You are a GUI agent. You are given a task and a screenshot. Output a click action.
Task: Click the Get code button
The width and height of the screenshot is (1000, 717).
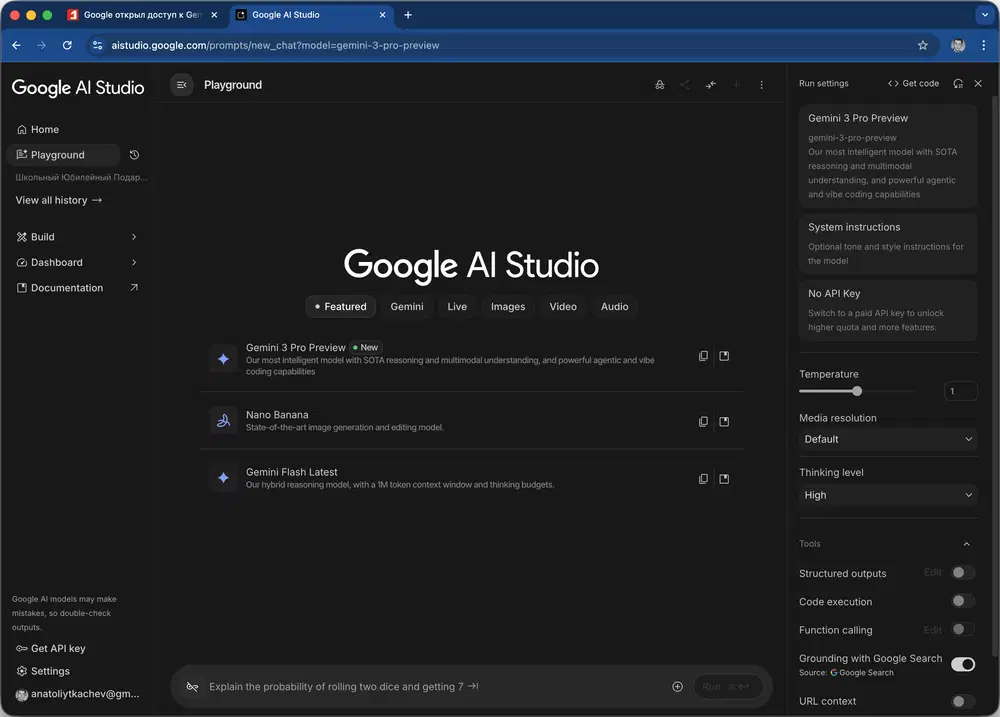pyautogui.click(x=914, y=84)
